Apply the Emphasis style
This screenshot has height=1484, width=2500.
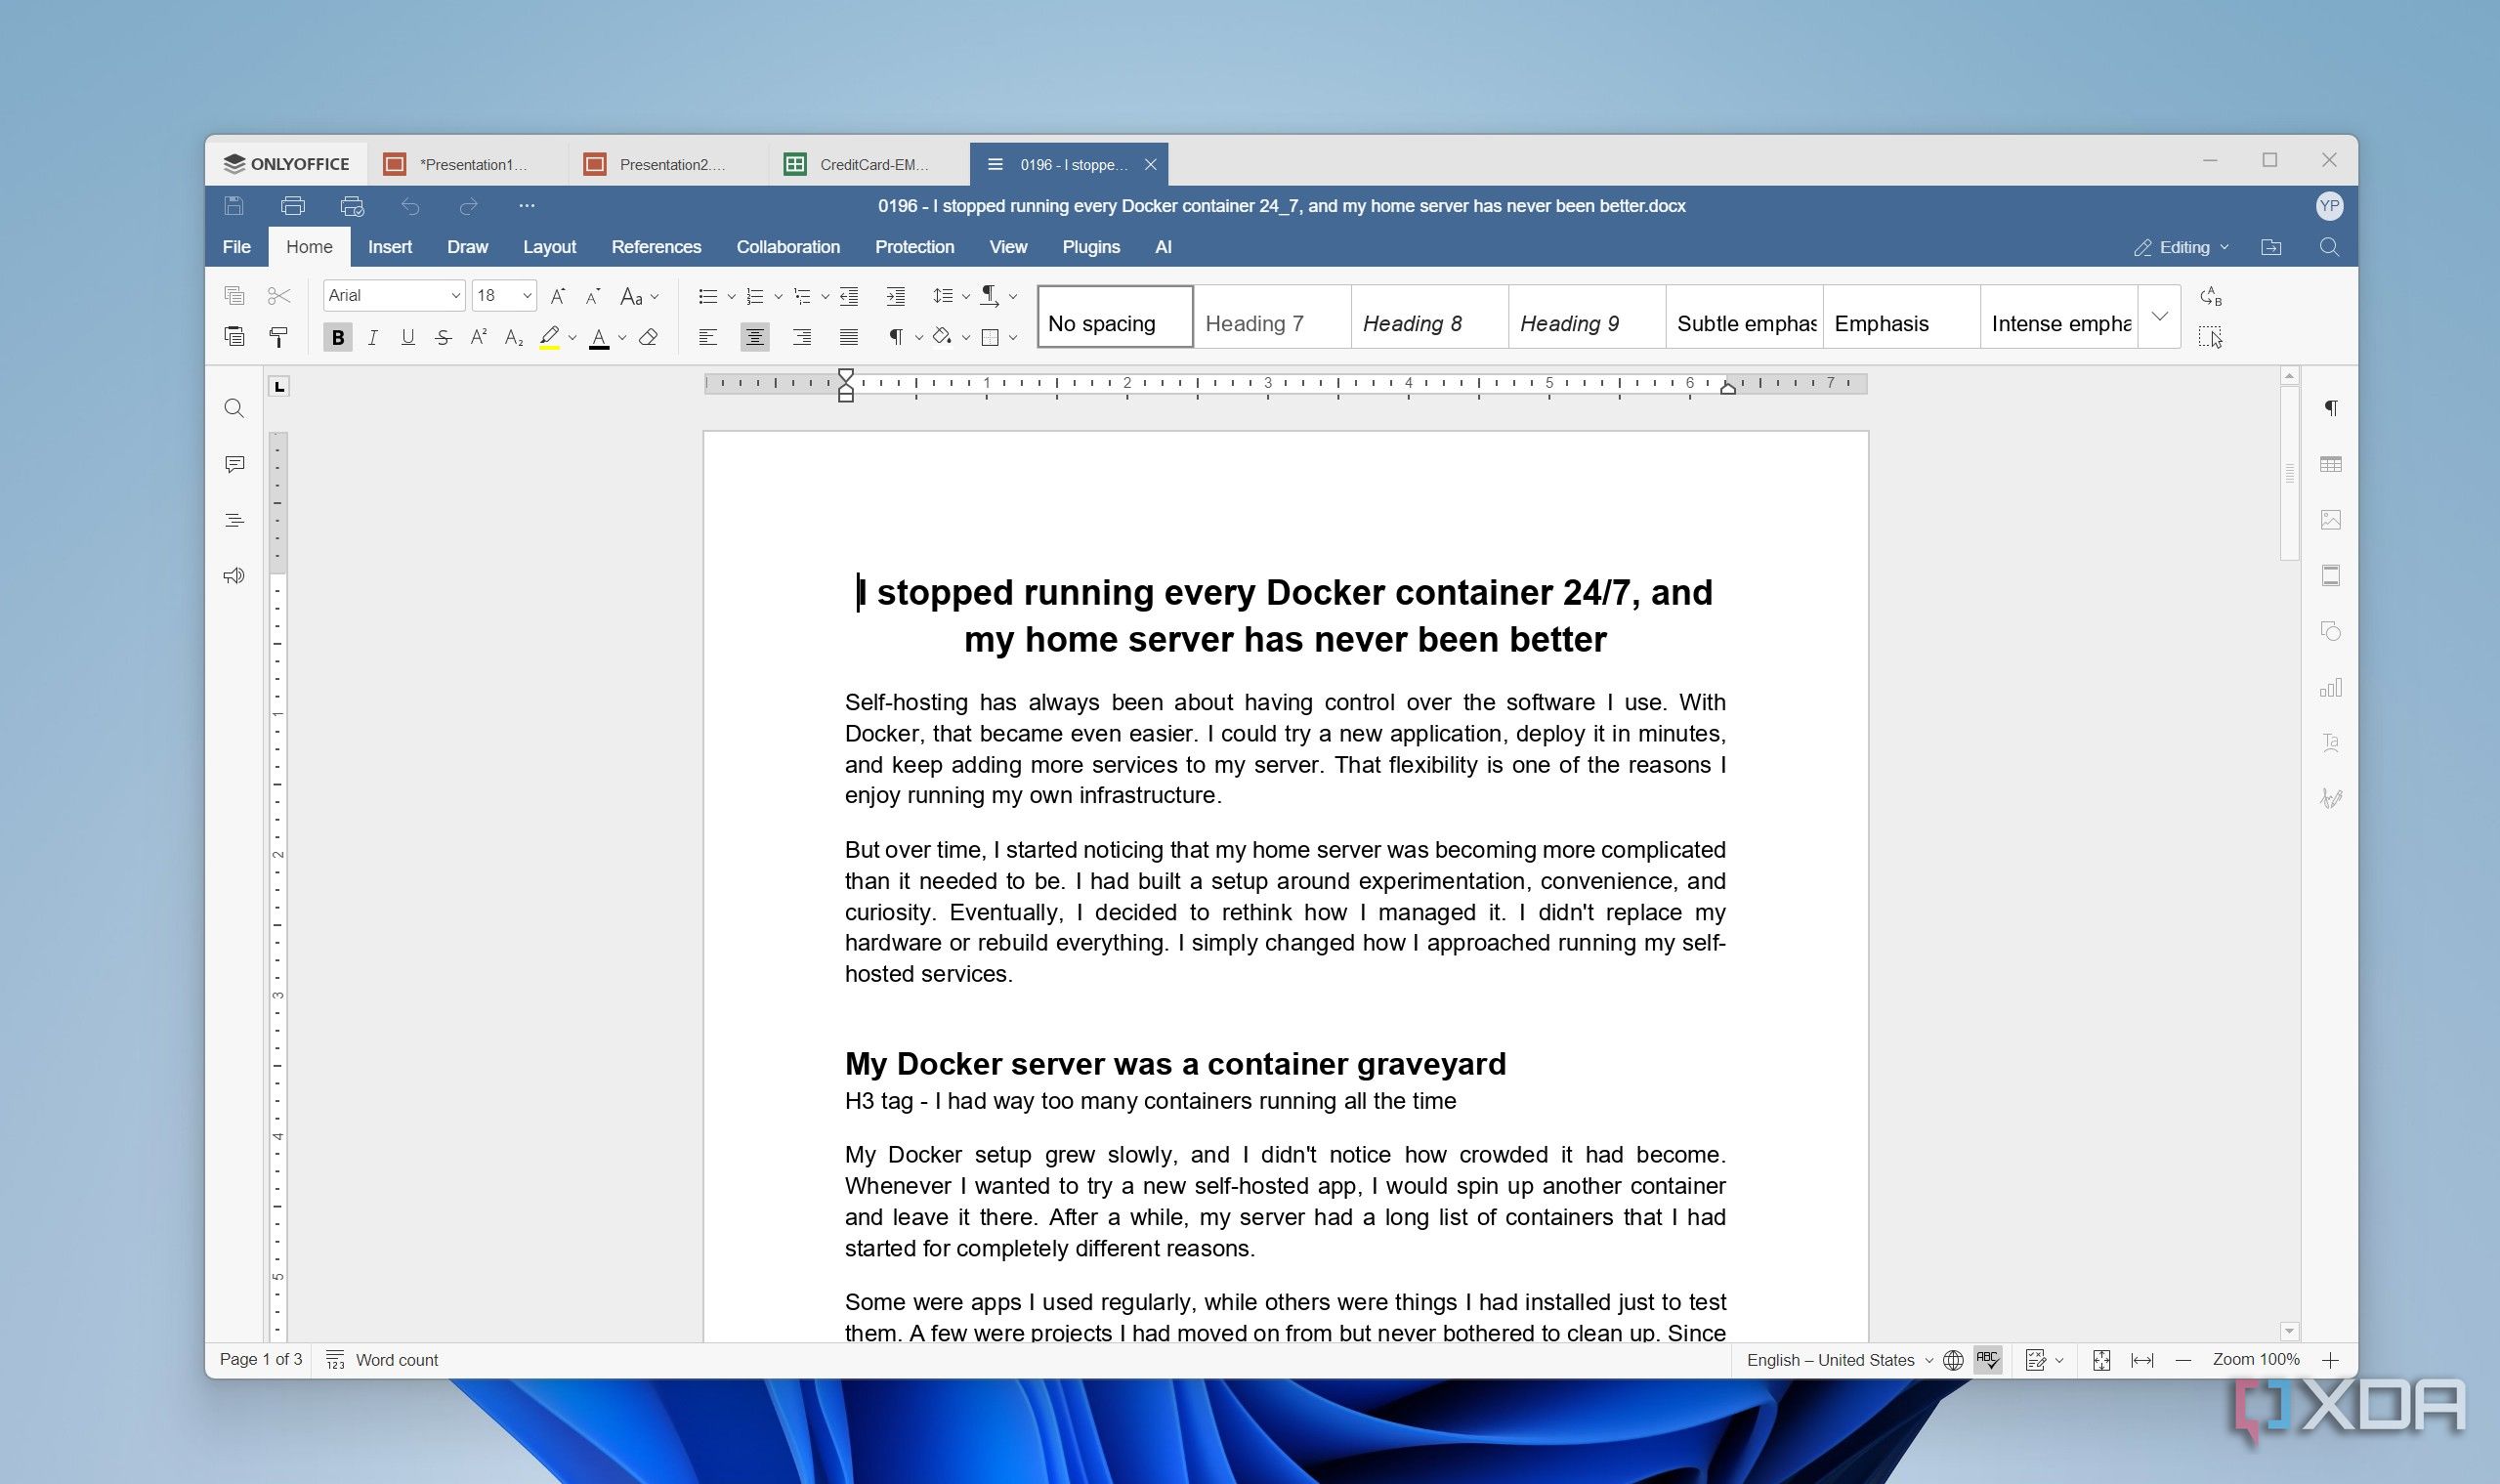click(x=1901, y=317)
